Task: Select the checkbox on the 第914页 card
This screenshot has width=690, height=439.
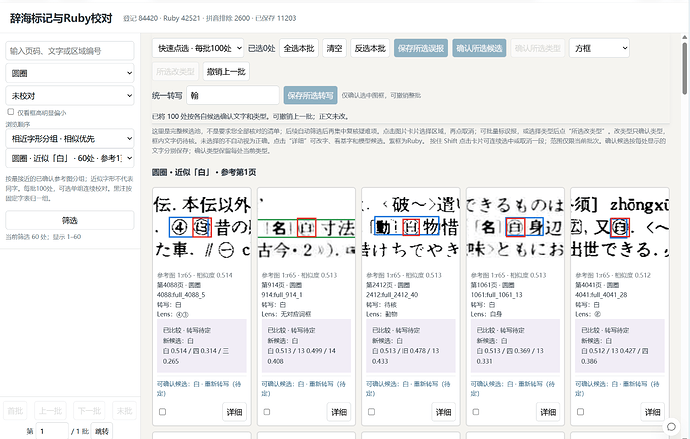Action: [x=267, y=412]
